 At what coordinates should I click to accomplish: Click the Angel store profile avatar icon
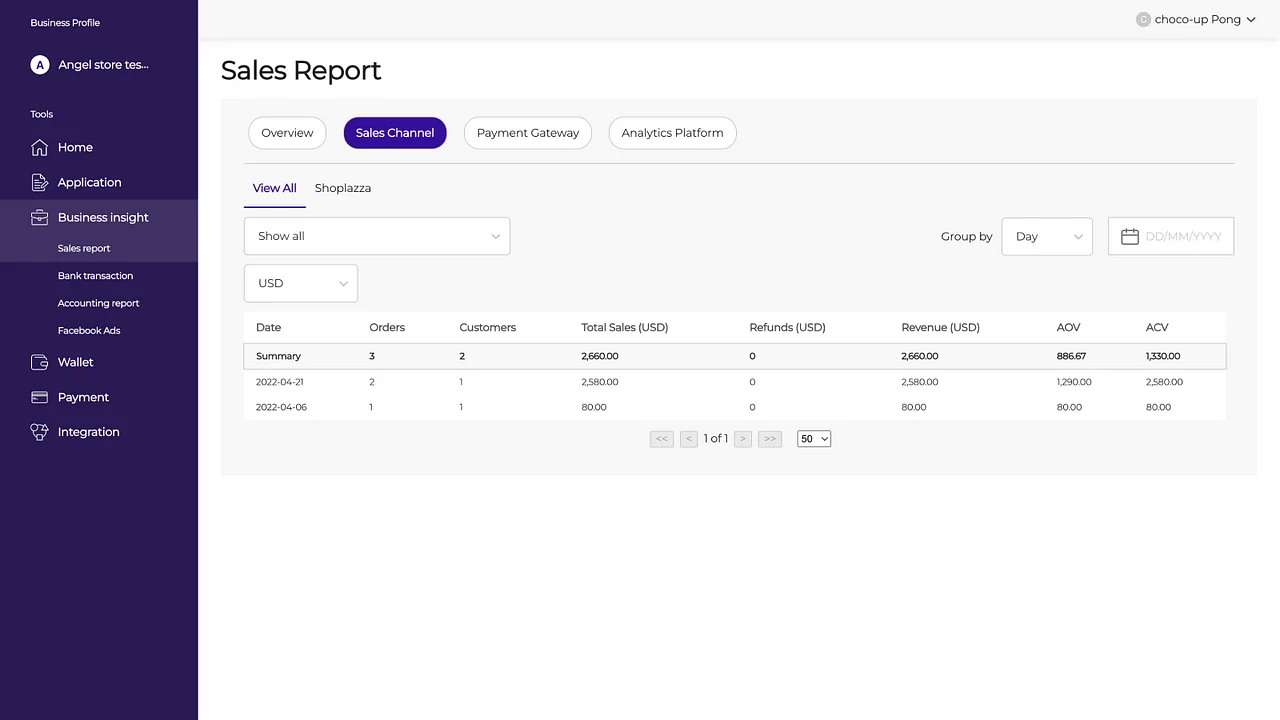pyautogui.click(x=40, y=64)
